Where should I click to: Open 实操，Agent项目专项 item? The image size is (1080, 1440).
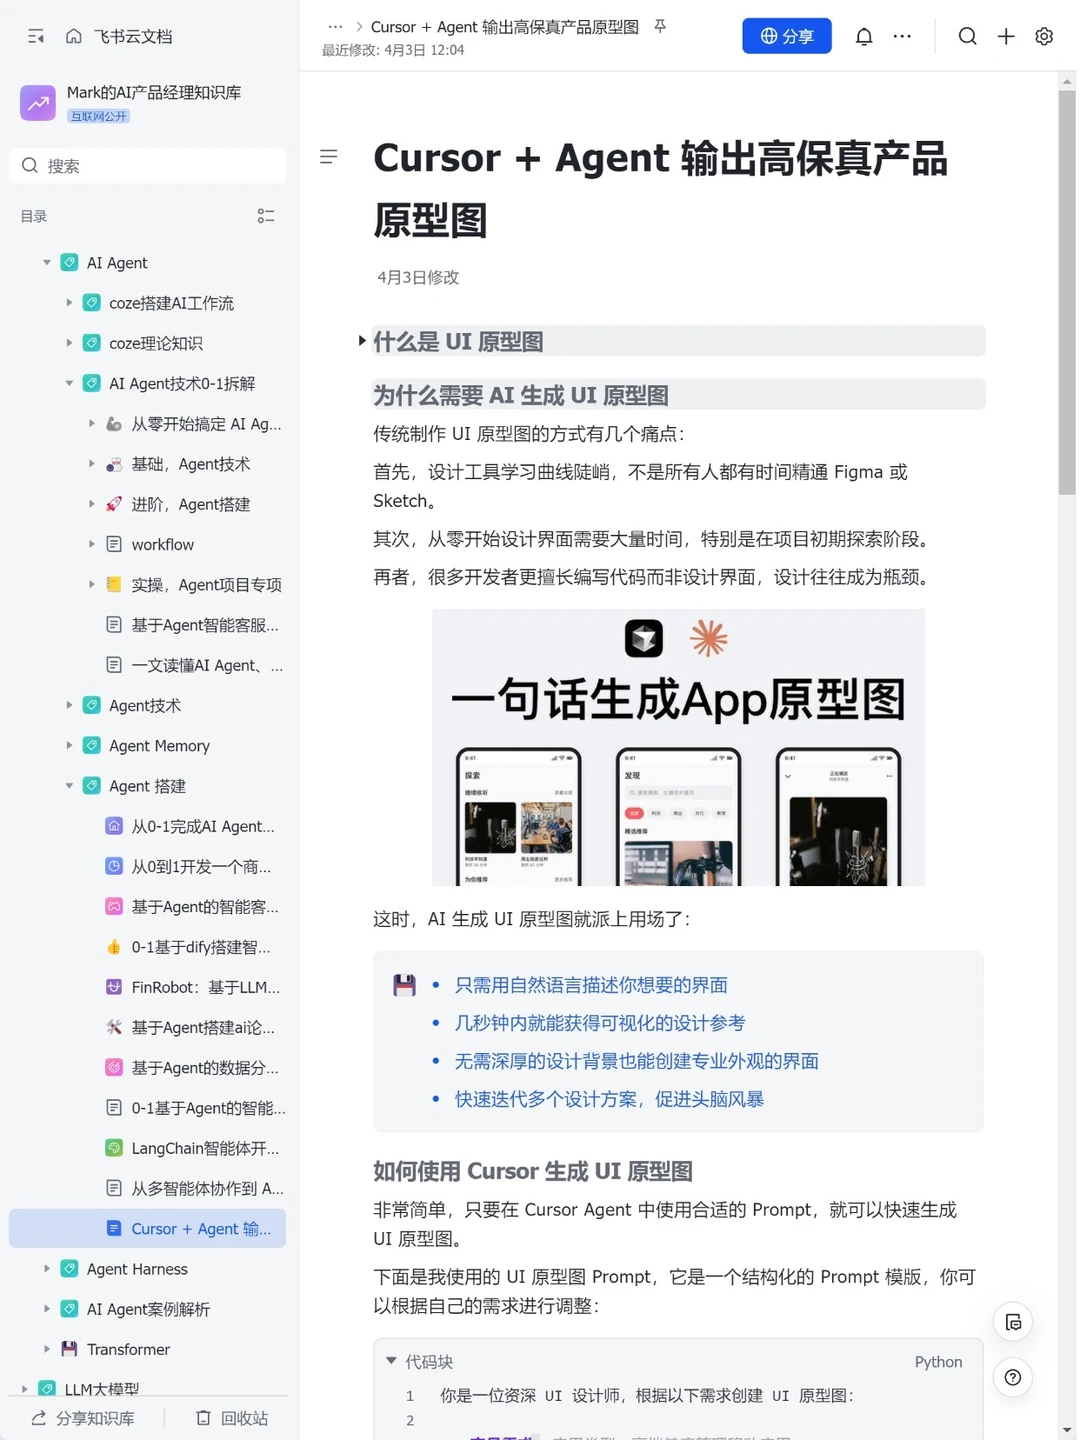tap(147, 585)
